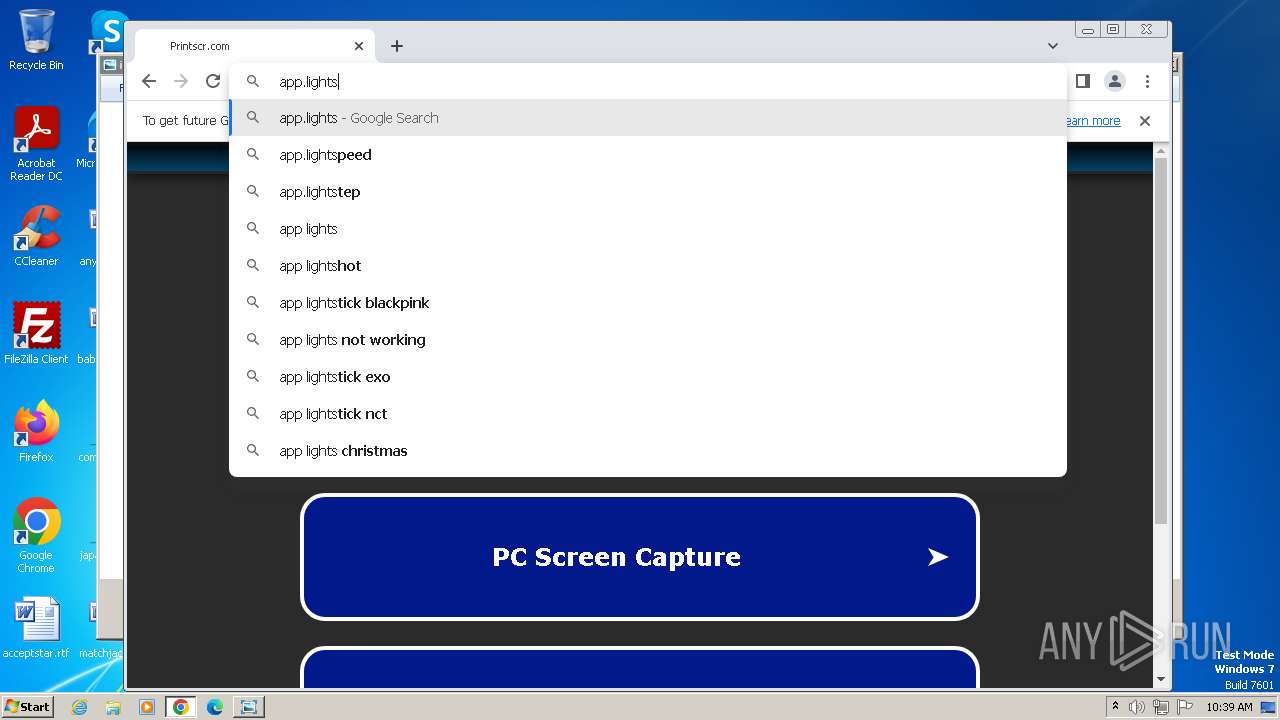
Task: Select 'app lights not working' suggestion
Action: [648, 340]
